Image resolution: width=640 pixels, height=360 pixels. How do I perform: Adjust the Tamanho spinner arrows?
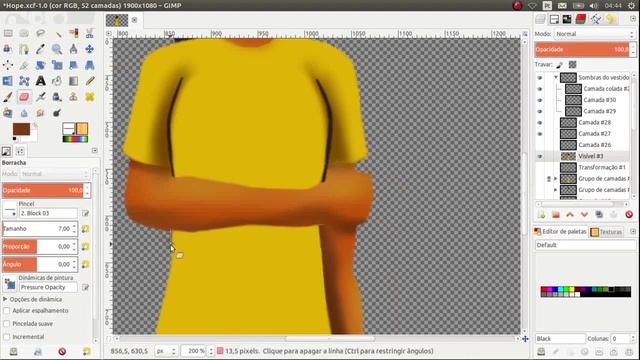pyautogui.click(x=74, y=229)
